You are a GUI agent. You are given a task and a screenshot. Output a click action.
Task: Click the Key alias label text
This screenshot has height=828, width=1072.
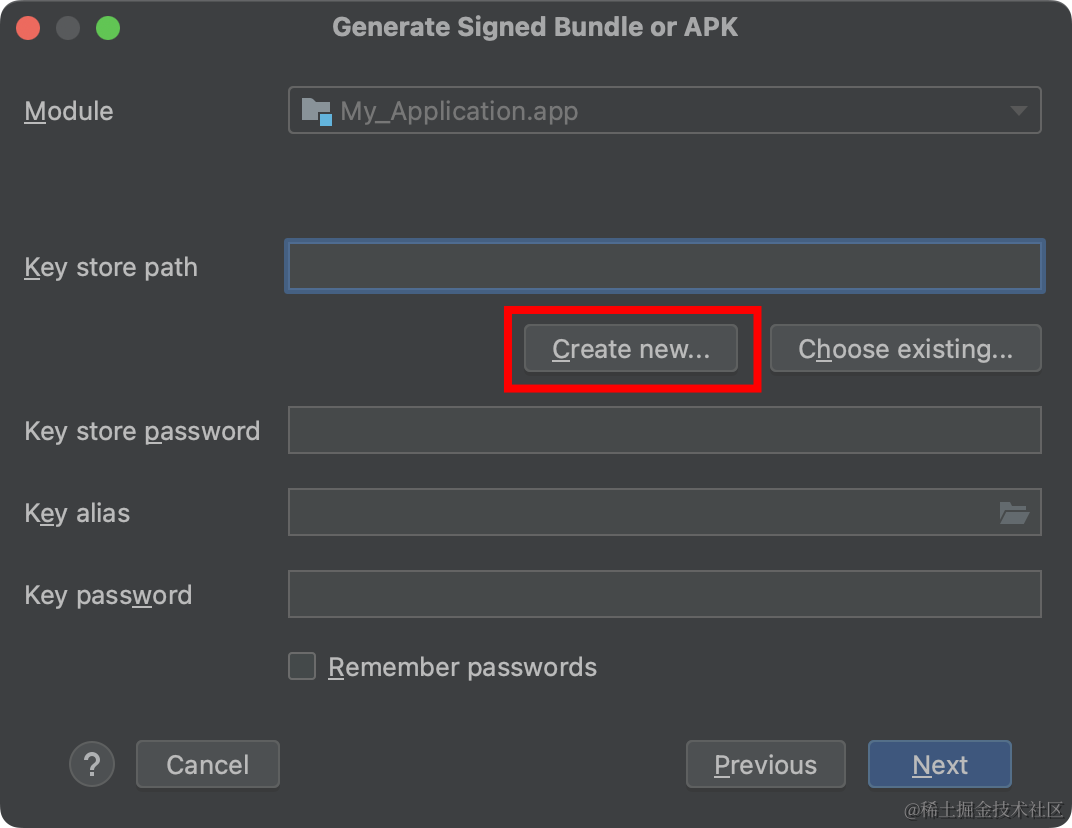(x=76, y=513)
